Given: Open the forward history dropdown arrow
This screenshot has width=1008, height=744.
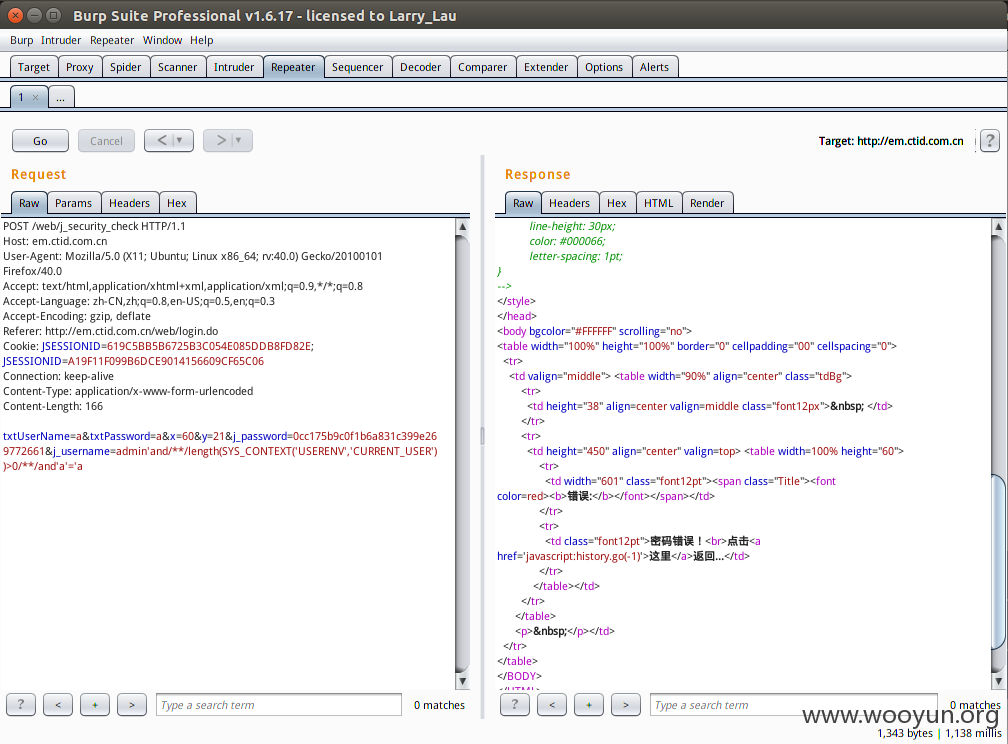Looking at the screenshot, I should coord(238,140).
